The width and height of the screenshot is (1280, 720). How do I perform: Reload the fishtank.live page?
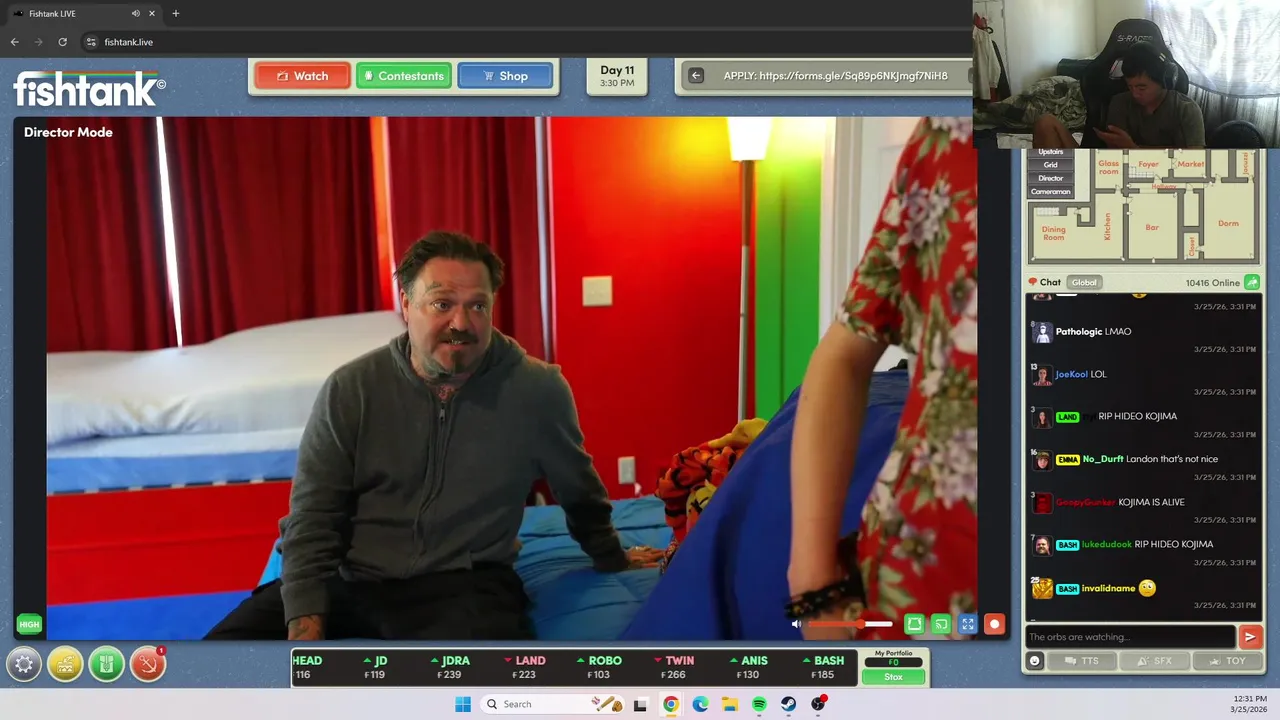62,42
